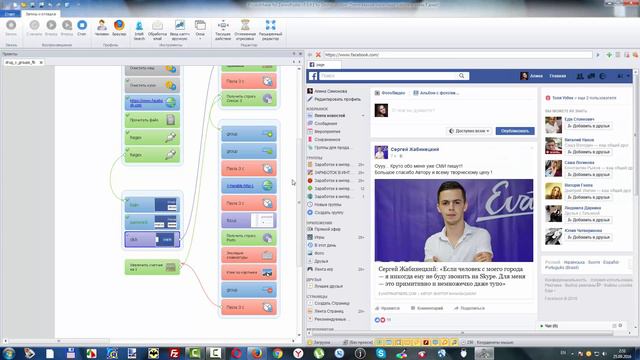Click the blue Опубликовать button
The image size is (640, 360).
(515, 131)
